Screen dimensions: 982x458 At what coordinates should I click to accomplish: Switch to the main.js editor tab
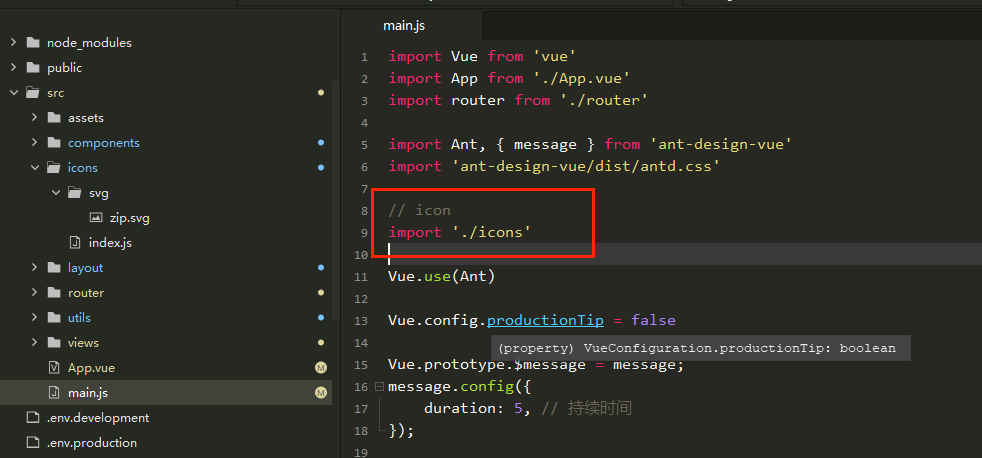tap(404, 25)
